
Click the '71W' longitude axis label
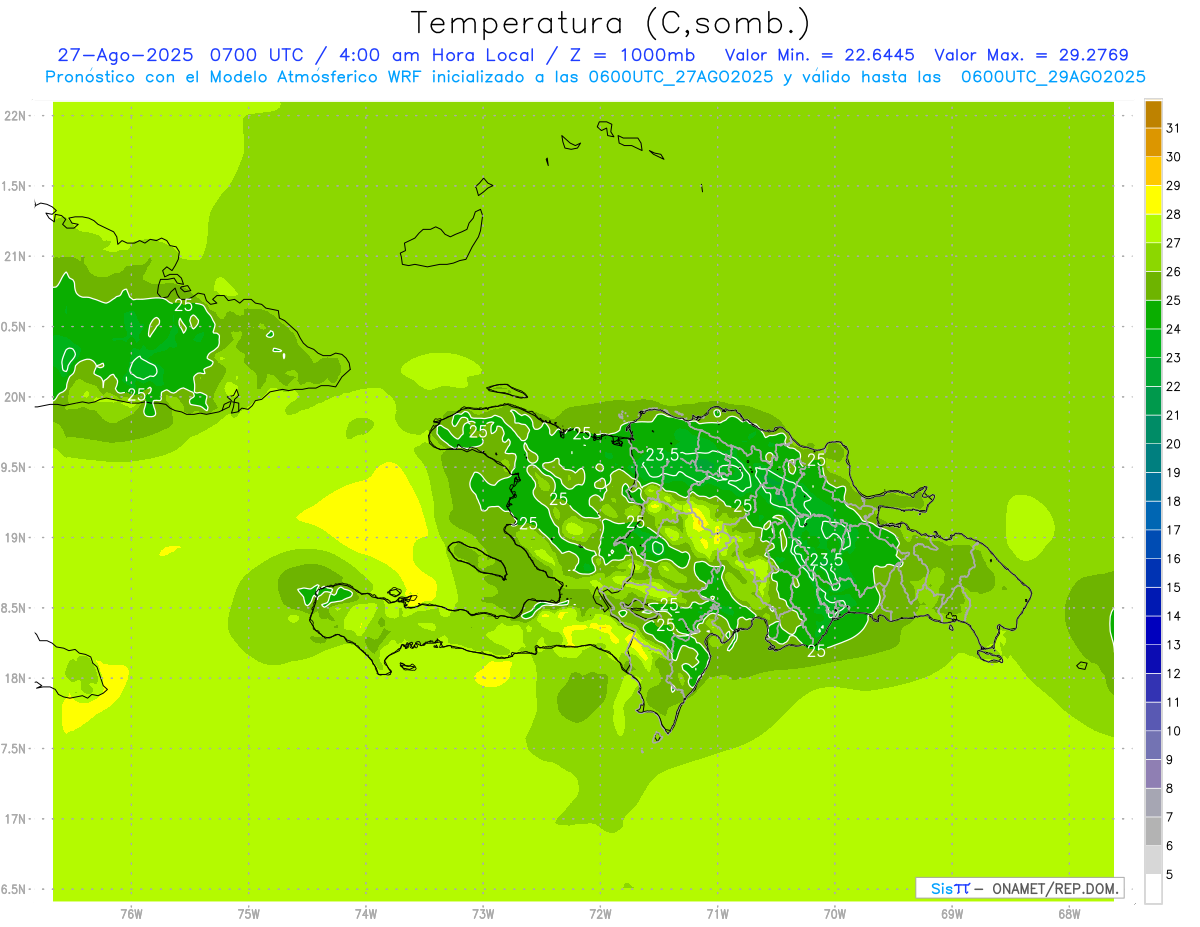click(717, 914)
